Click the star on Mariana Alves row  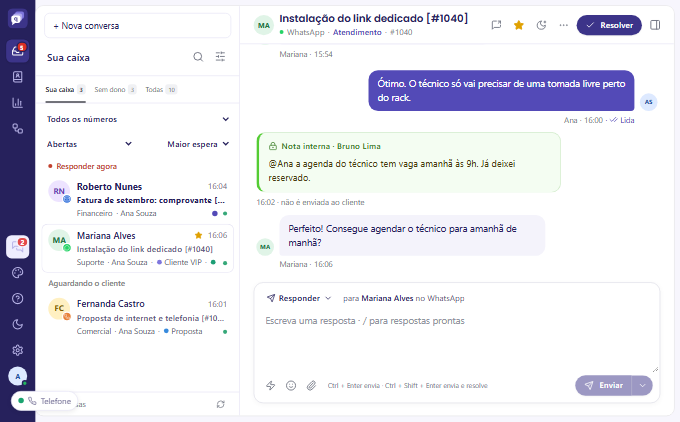coord(198,235)
